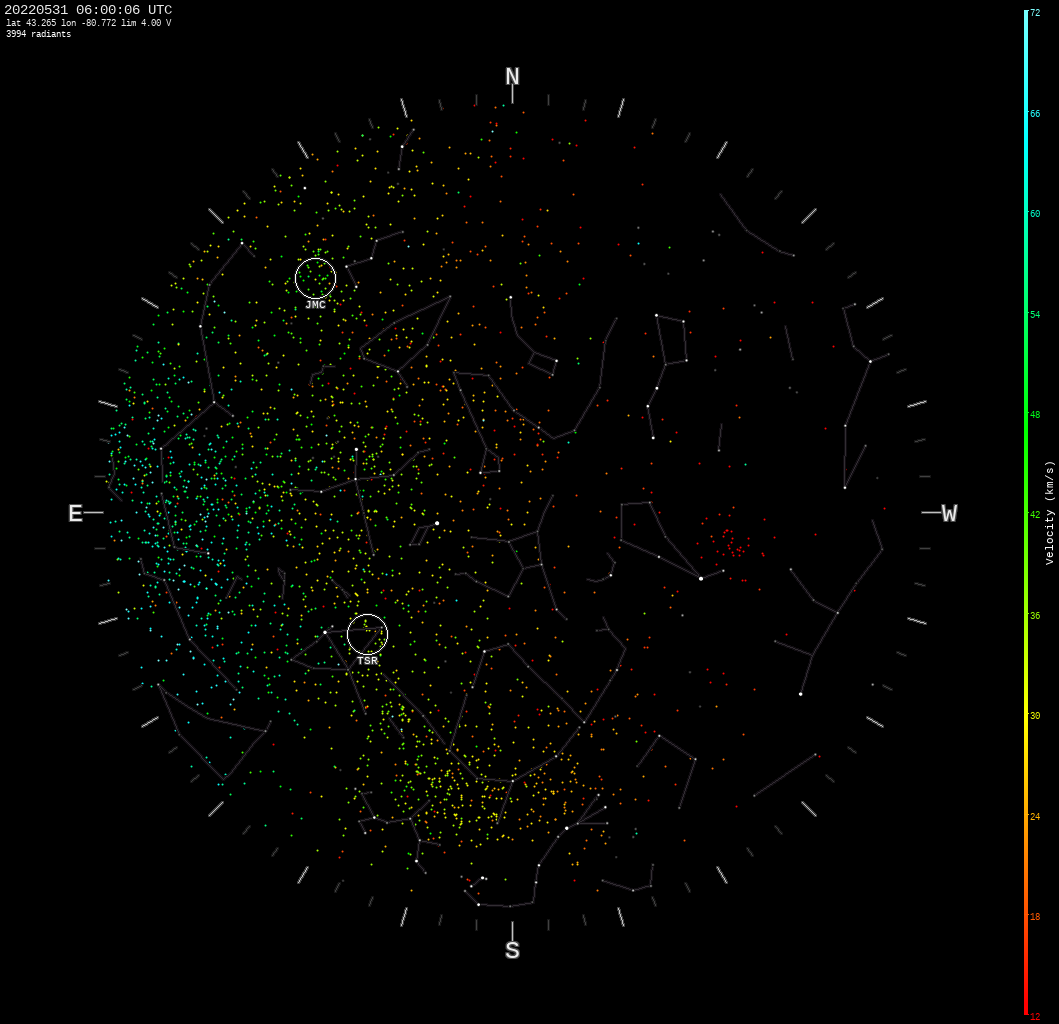
Task: Click the 48 km/s tick on color bar
Action: (x=1029, y=413)
